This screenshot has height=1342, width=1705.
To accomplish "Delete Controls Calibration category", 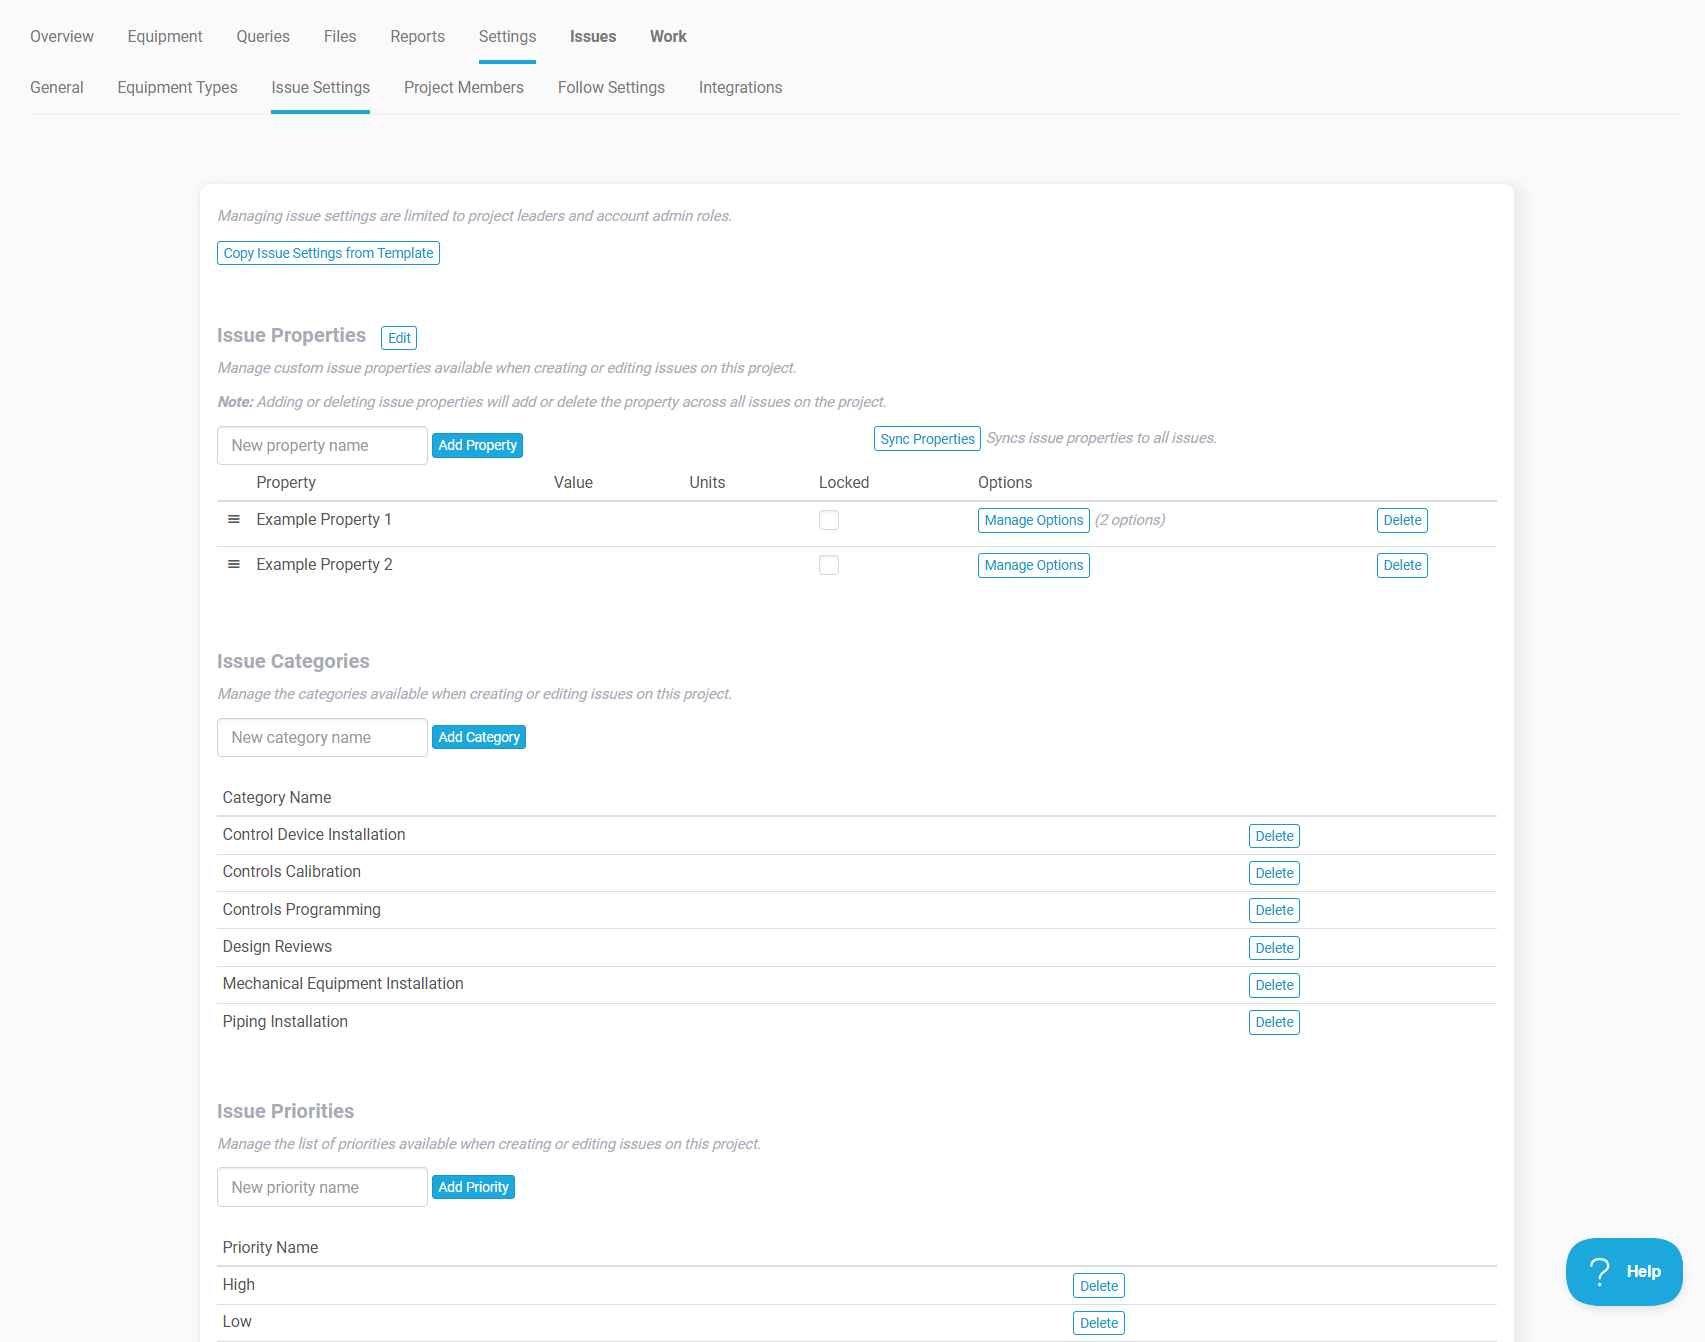I will 1274,873.
